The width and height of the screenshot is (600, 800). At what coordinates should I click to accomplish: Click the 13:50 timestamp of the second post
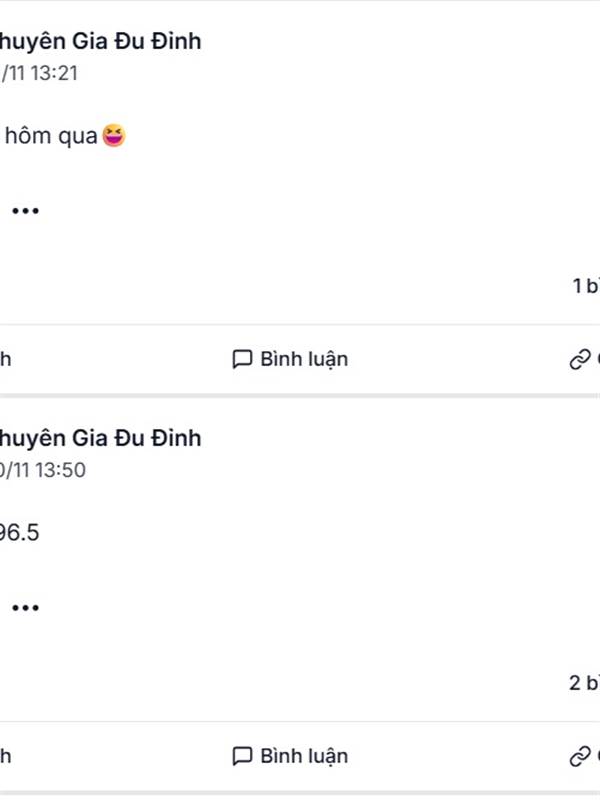[44, 470]
